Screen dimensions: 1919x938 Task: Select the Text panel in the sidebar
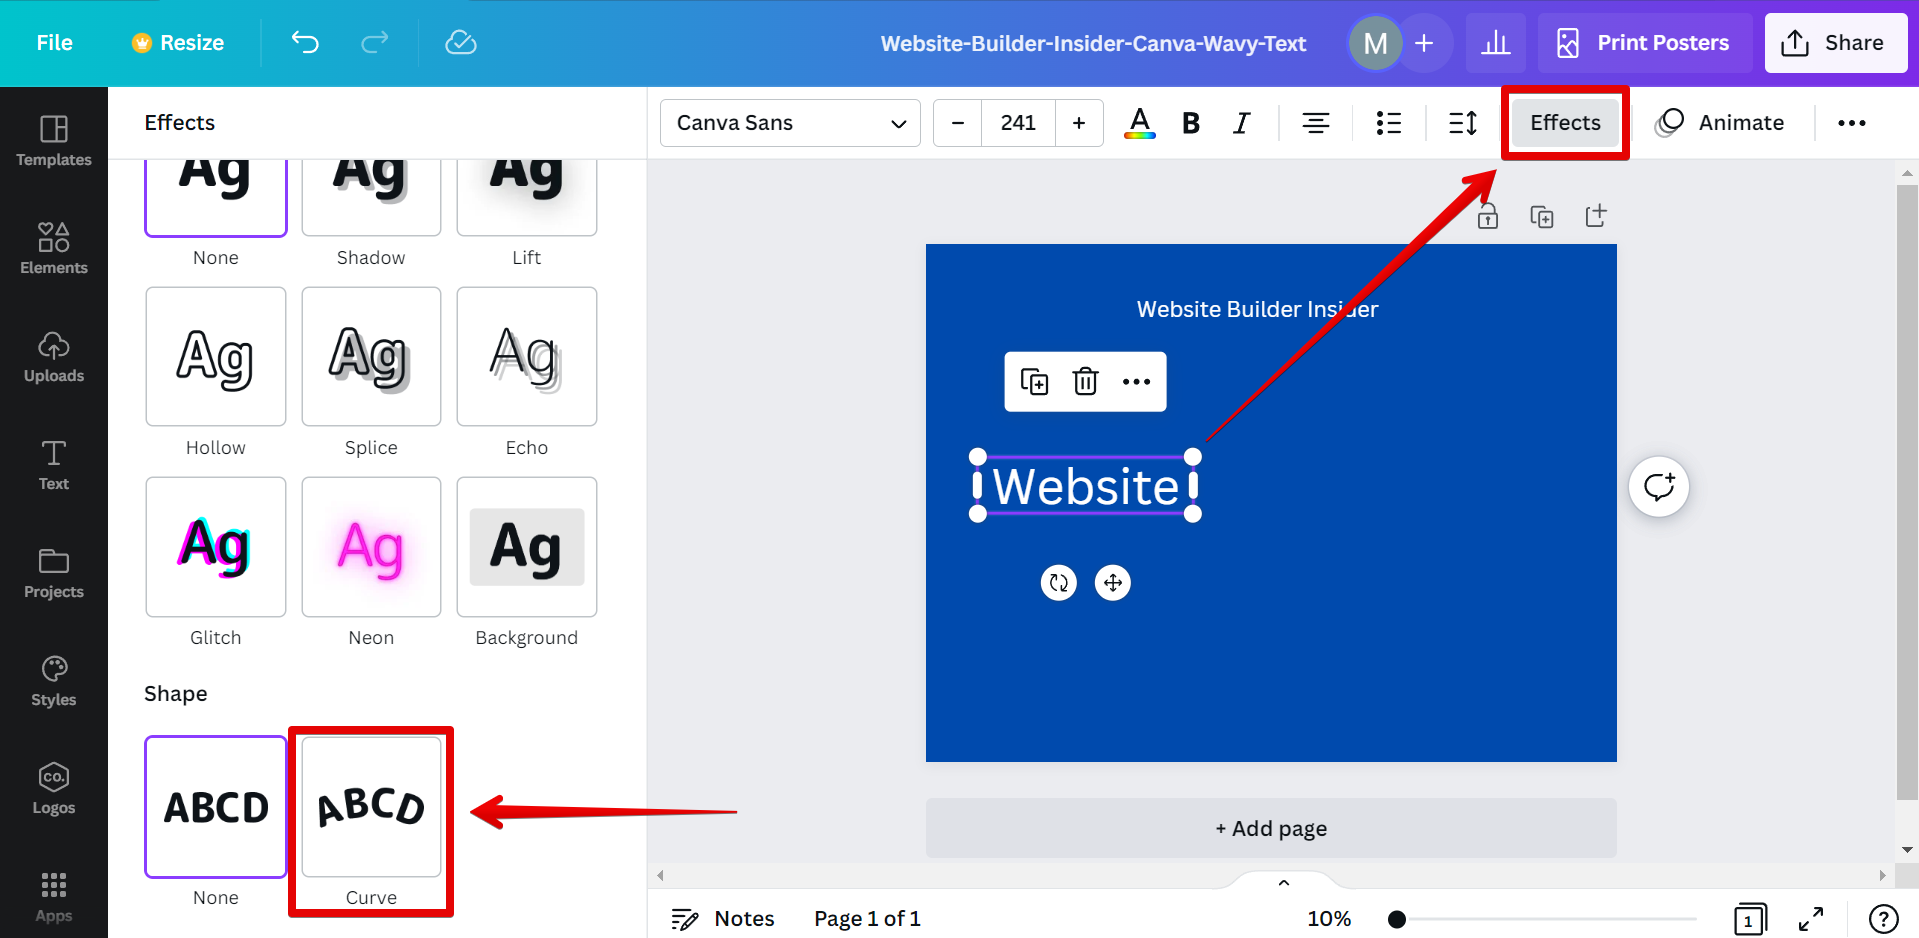click(x=53, y=463)
